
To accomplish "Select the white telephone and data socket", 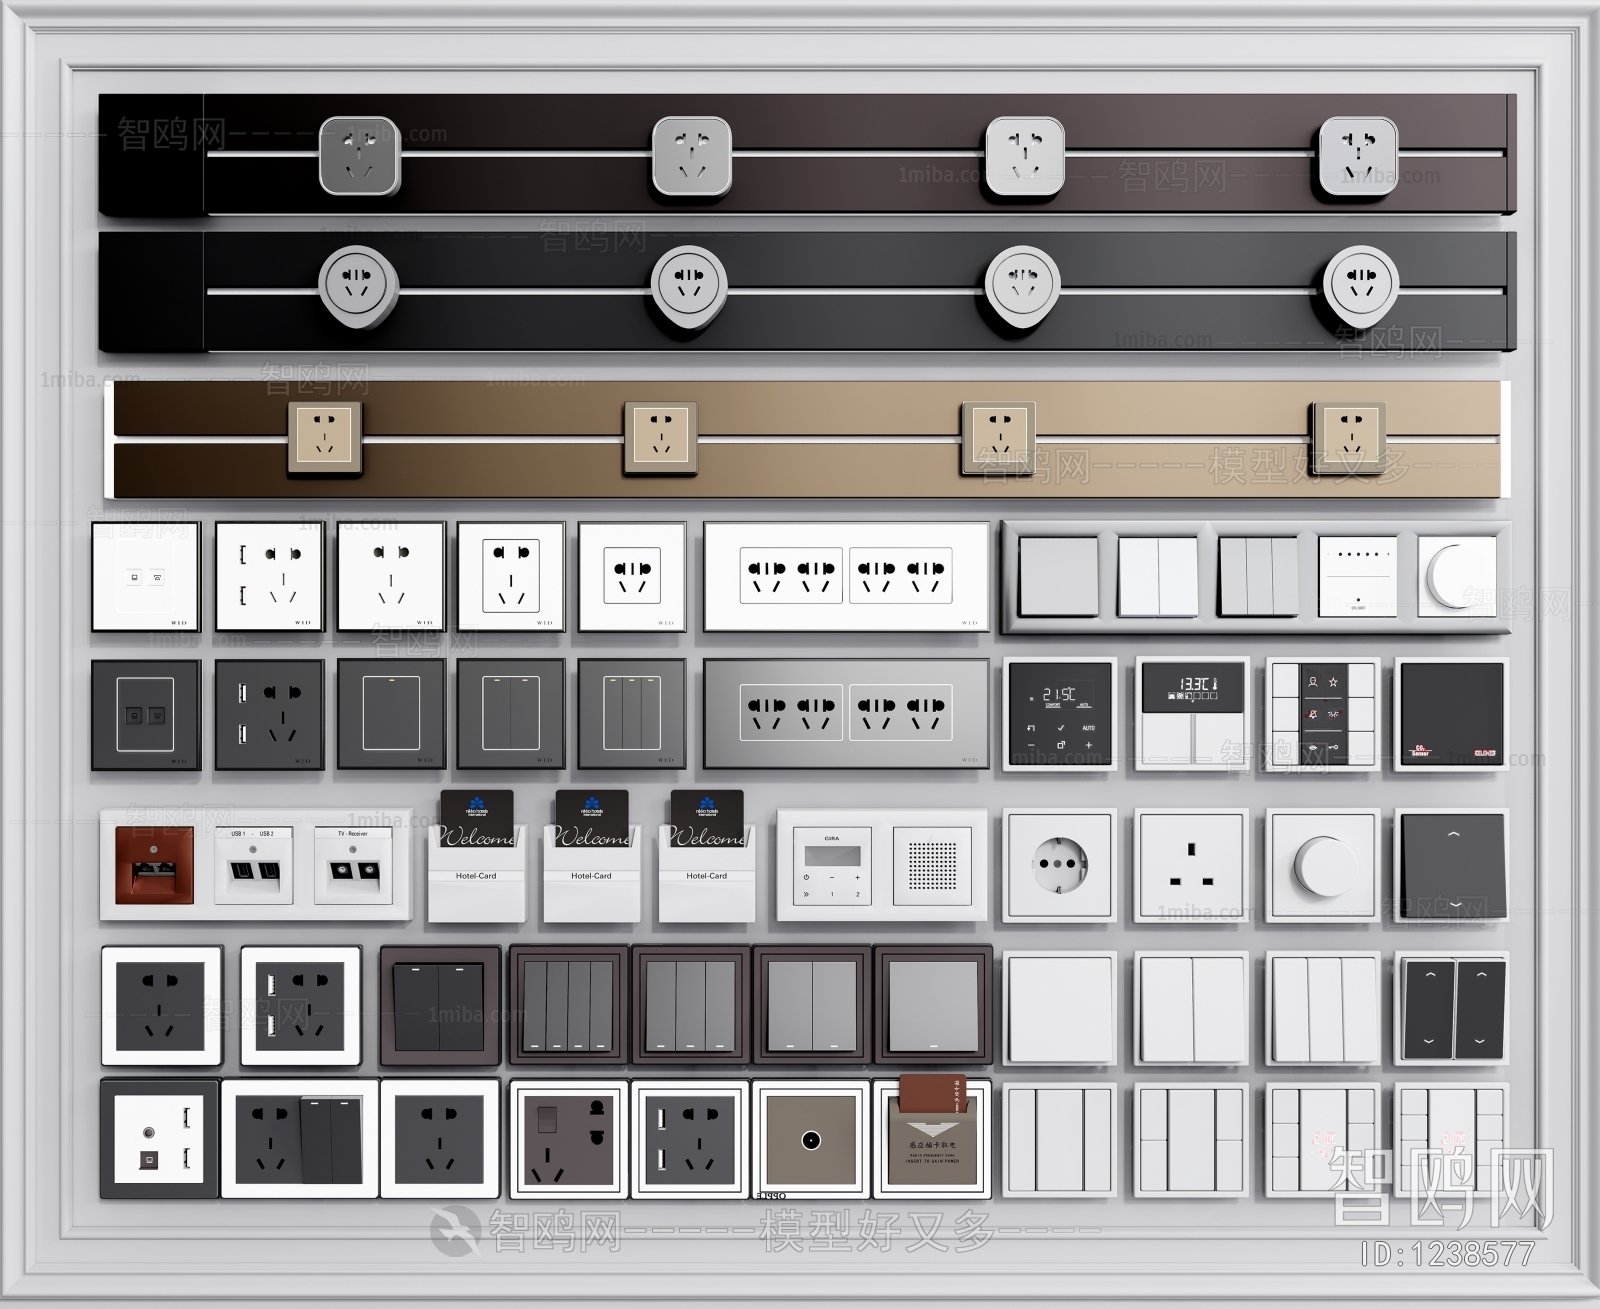I will coord(146,576).
